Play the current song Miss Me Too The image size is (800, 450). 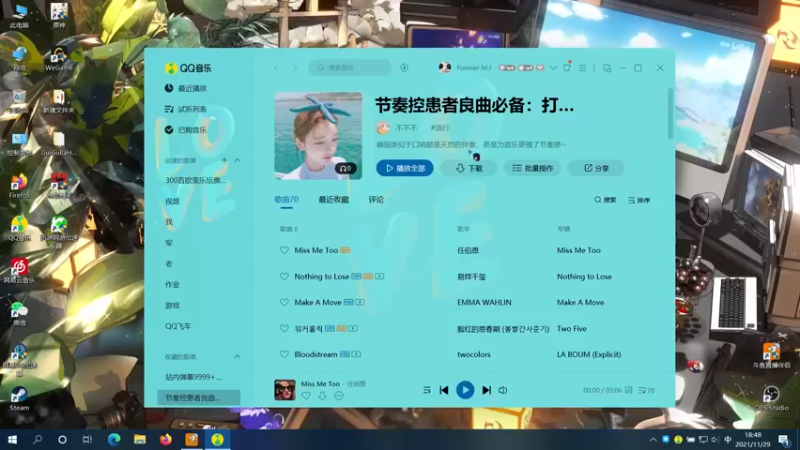[x=465, y=390]
